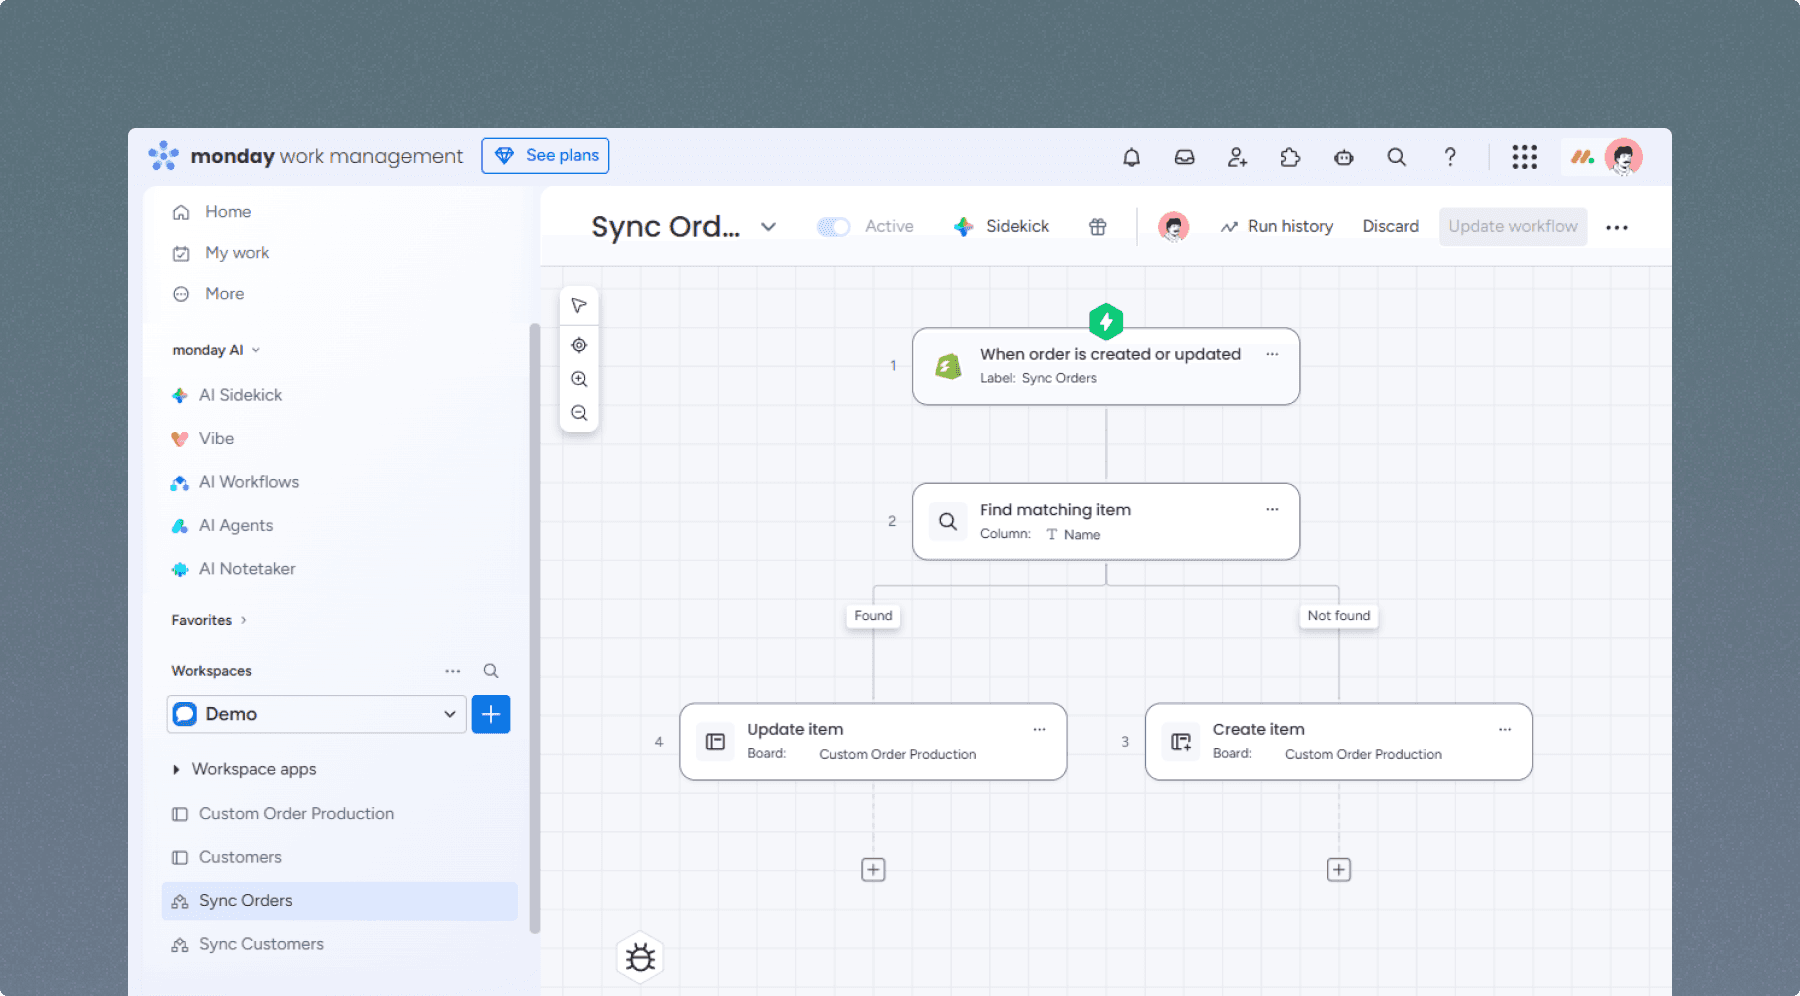Select the Update item node
The width and height of the screenshot is (1800, 996).
tap(873, 741)
